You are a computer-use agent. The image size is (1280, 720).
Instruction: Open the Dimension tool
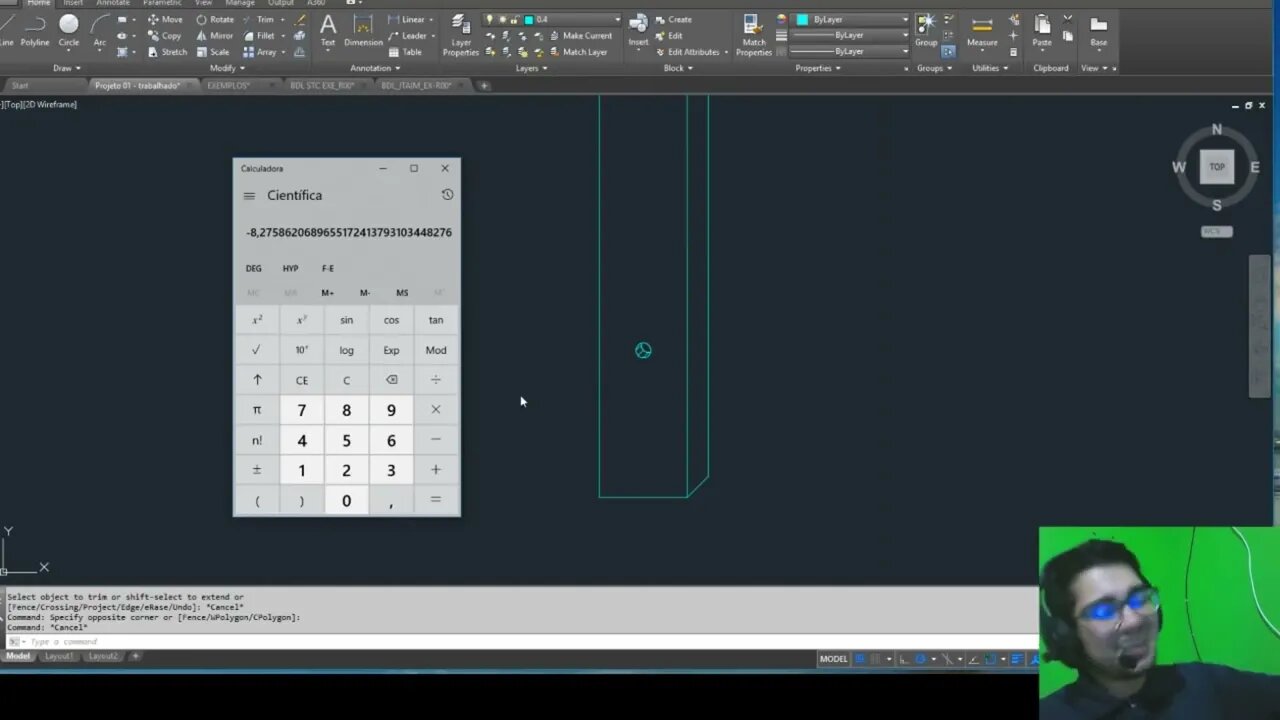pyautogui.click(x=363, y=30)
